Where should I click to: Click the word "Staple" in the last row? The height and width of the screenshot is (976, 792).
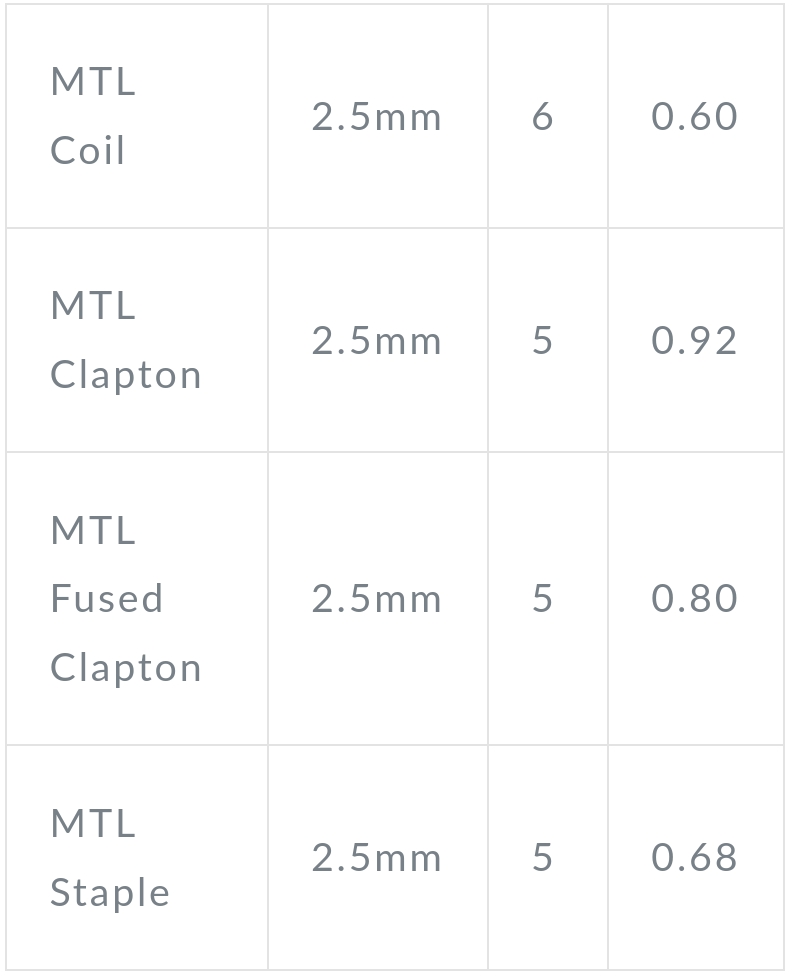[110, 892]
